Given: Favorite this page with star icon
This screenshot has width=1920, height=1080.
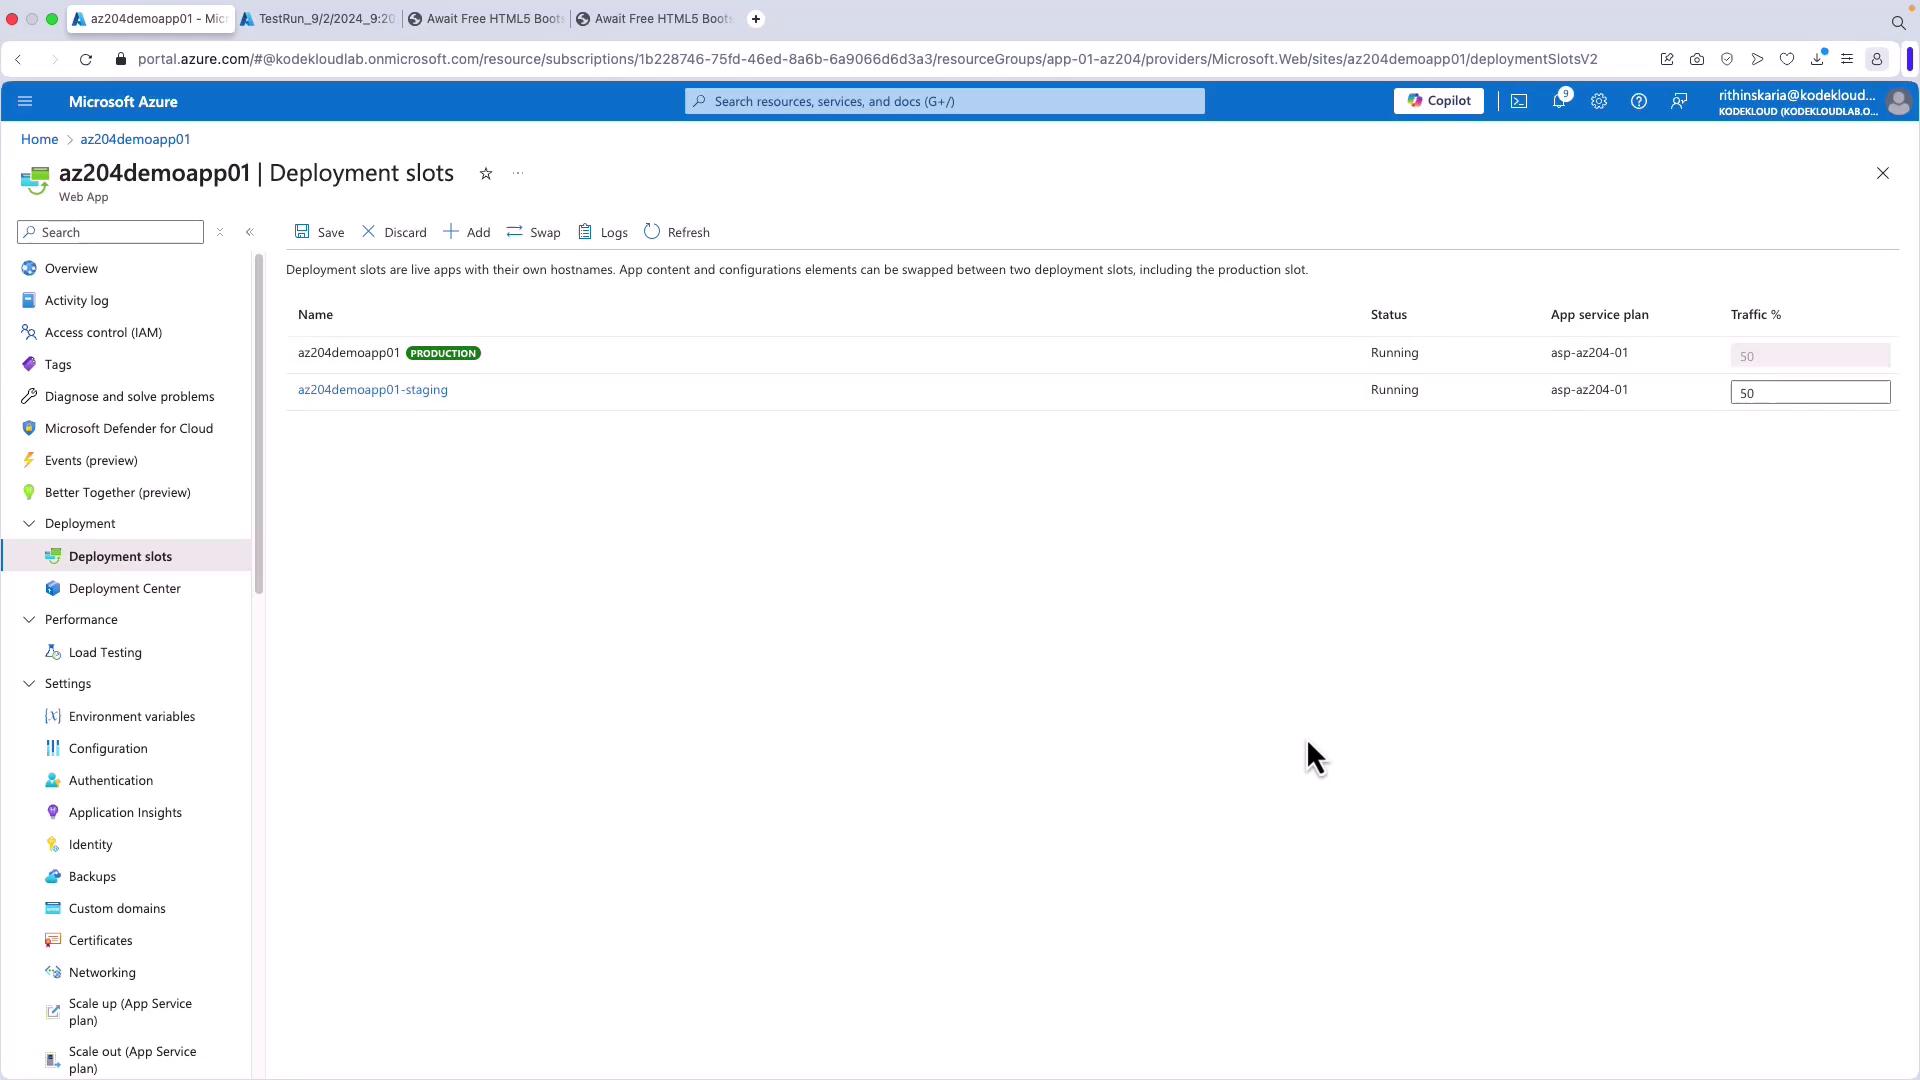Looking at the screenshot, I should [x=486, y=174].
